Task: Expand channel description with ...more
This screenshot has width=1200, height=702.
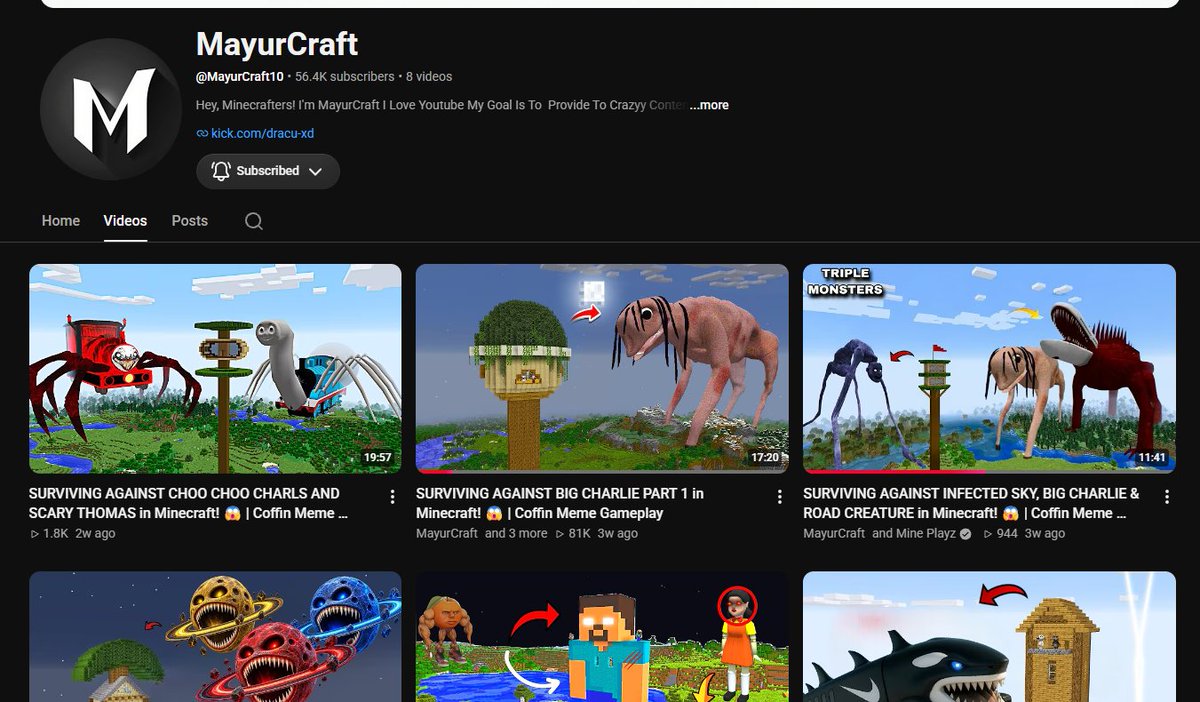Action: [x=709, y=105]
